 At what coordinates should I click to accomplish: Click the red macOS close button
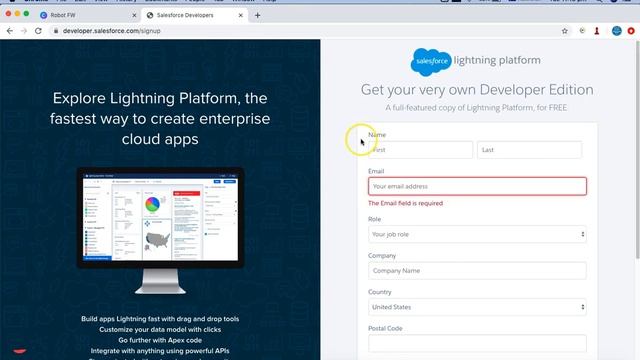(x=8, y=14)
